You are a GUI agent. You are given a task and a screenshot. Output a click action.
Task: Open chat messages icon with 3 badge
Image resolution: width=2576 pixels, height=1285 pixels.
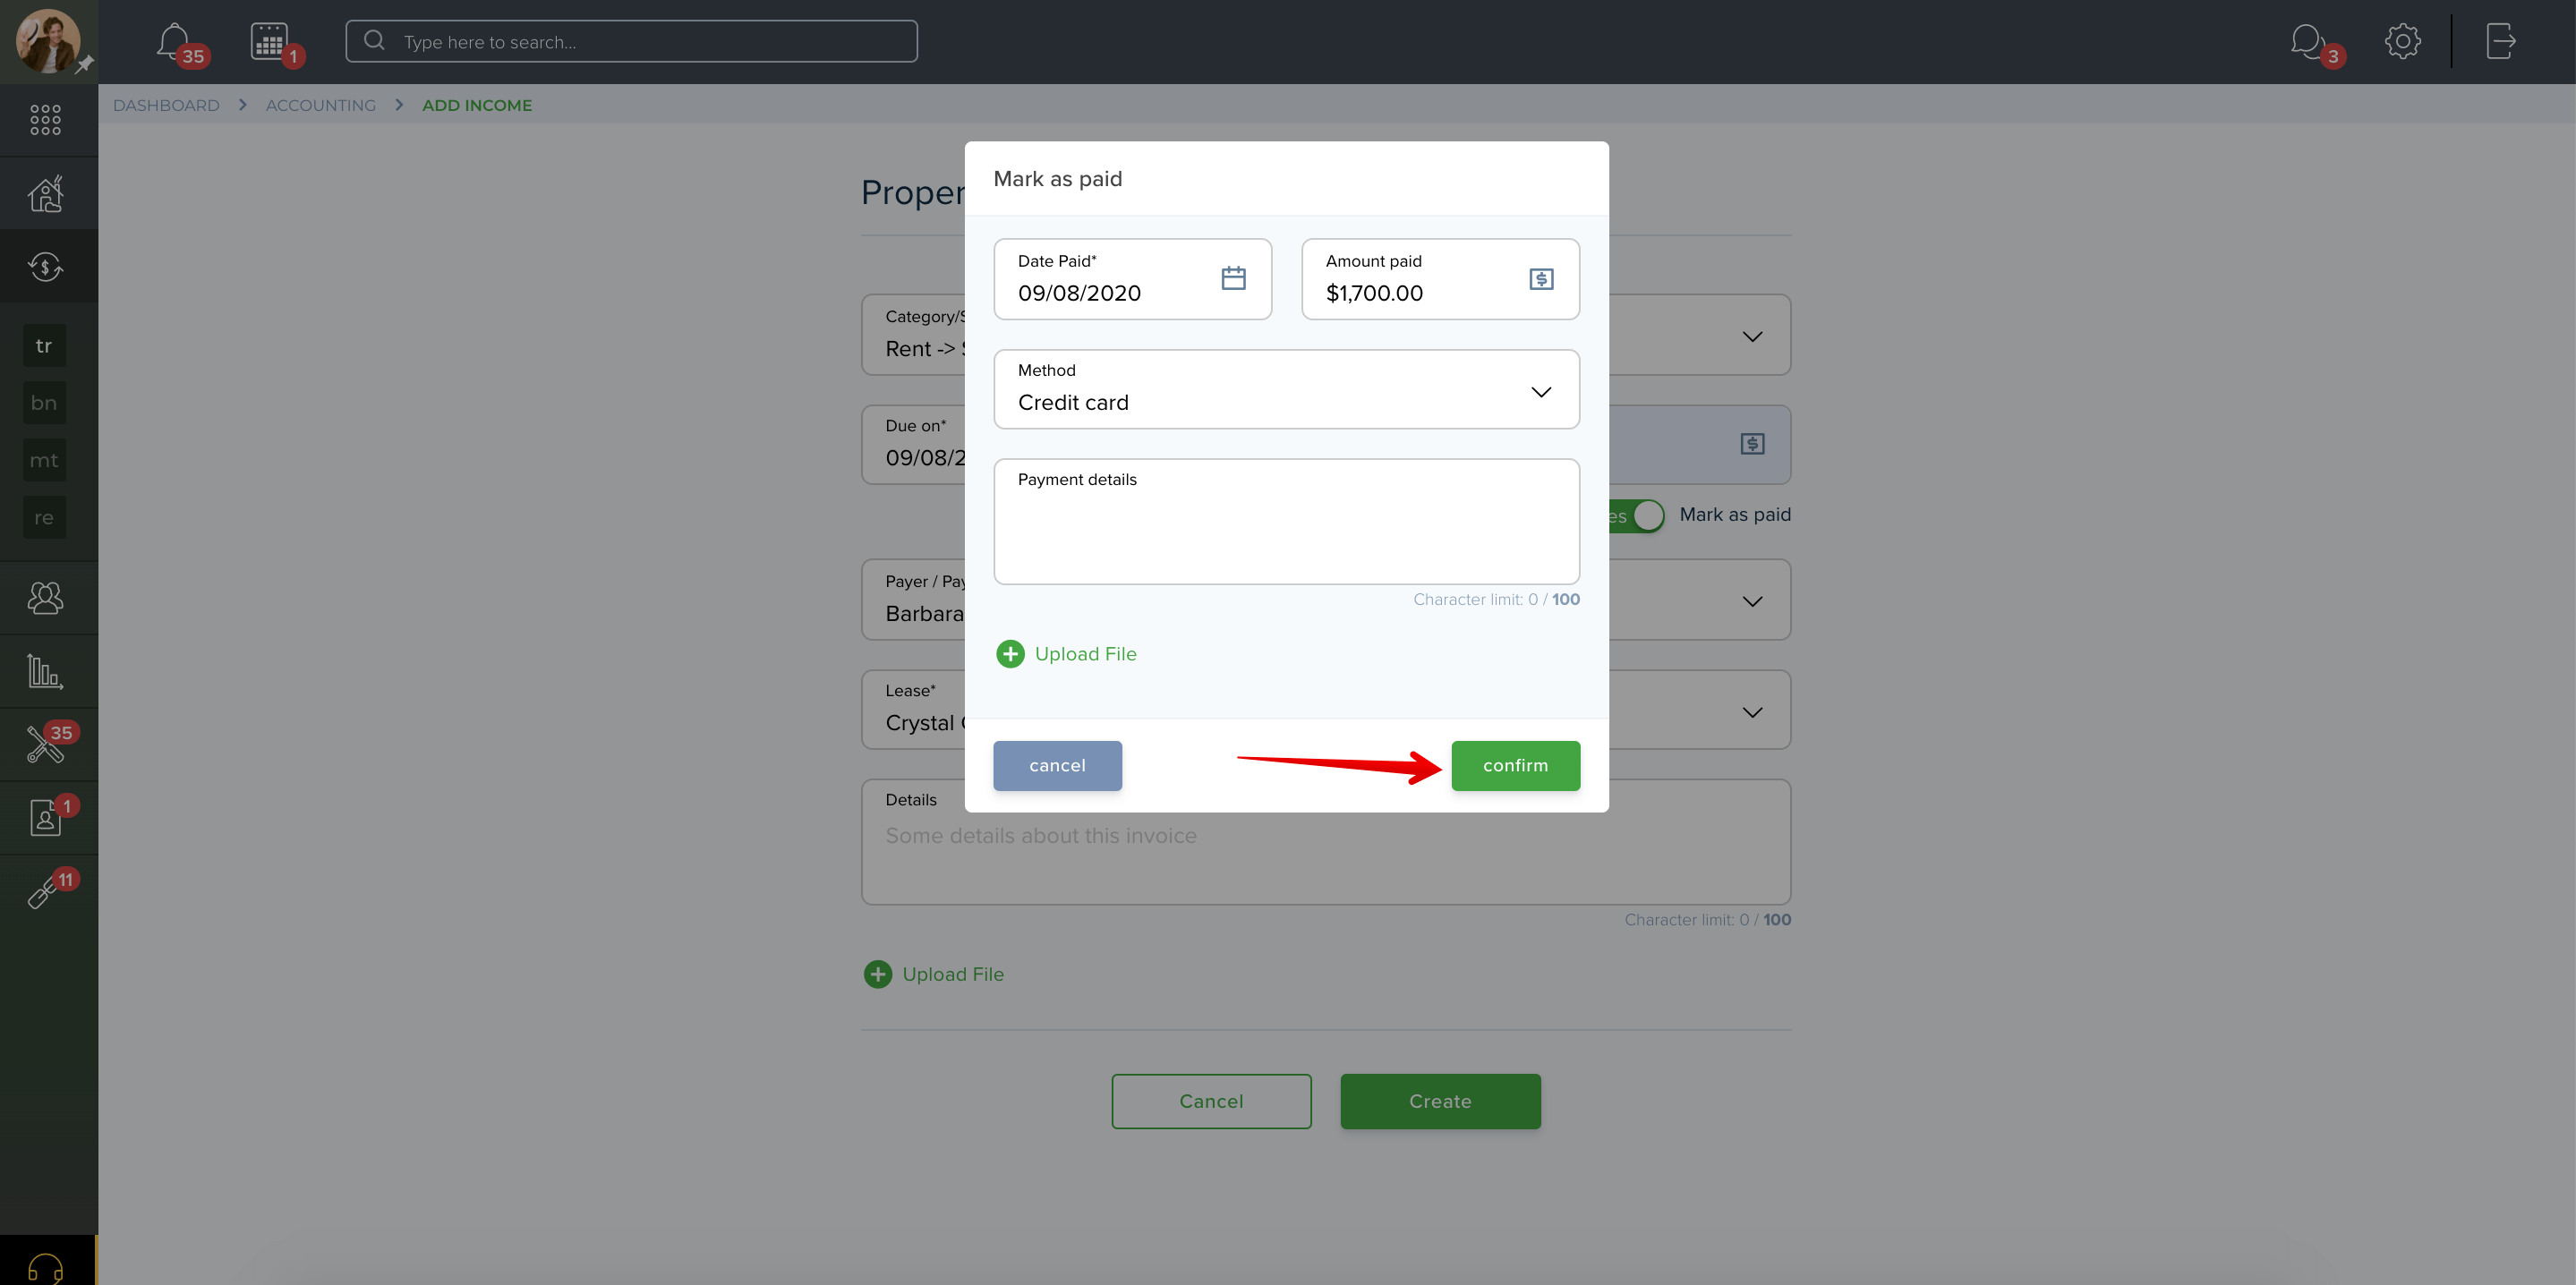point(2309,42)
